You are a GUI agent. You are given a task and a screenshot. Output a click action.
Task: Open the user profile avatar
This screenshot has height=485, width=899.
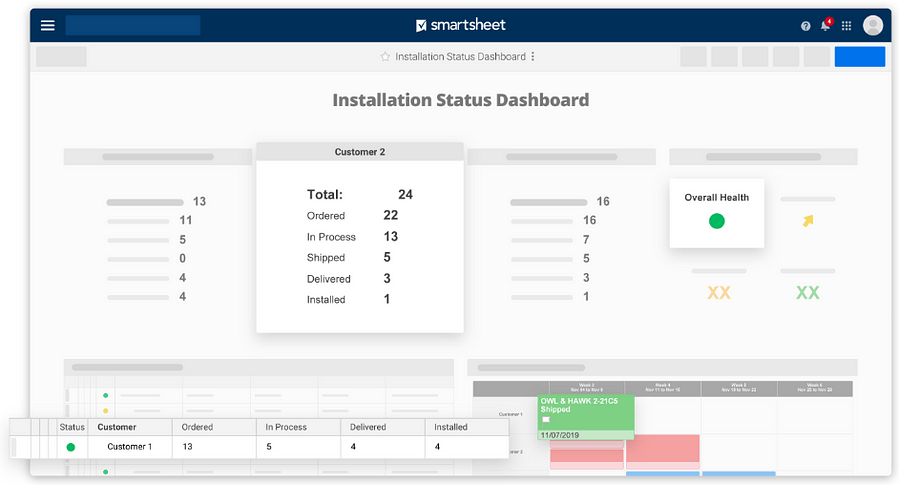tap(873, 25)
